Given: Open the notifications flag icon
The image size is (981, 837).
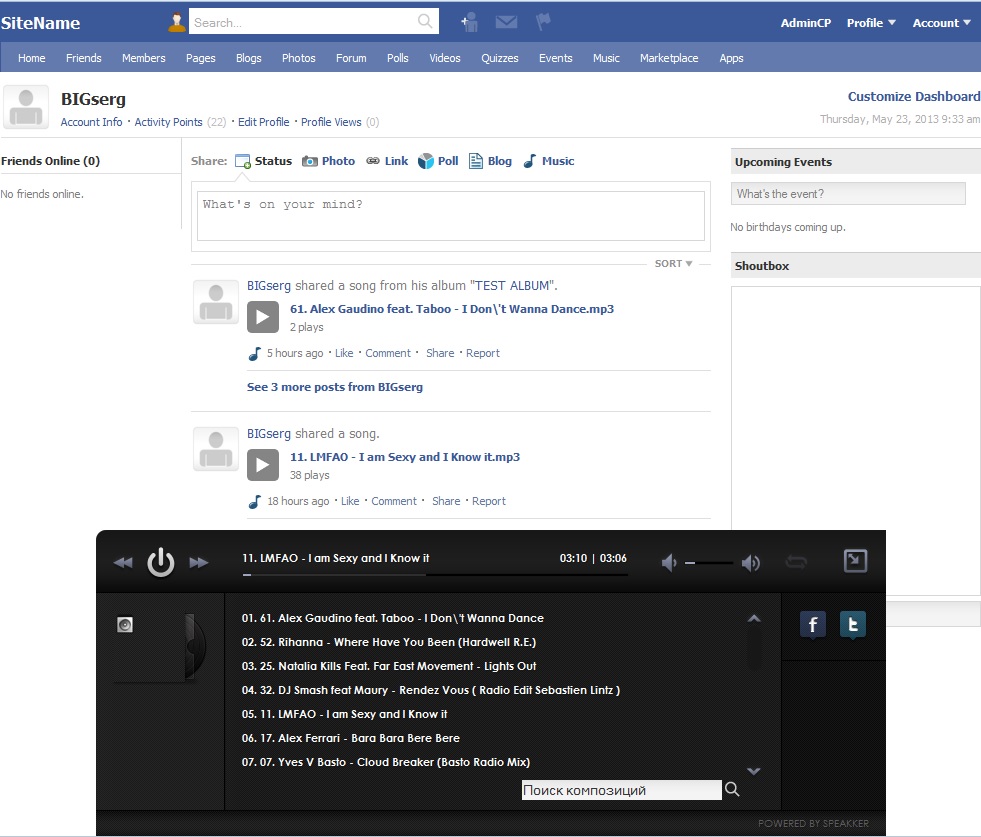Looking at the screenshot, I should click(543, 22).
